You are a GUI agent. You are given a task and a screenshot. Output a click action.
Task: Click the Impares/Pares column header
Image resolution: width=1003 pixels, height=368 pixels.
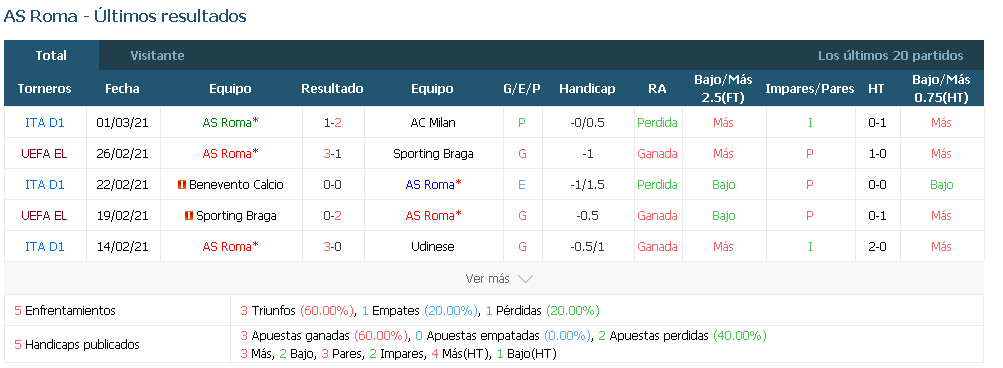coord(810,88)
